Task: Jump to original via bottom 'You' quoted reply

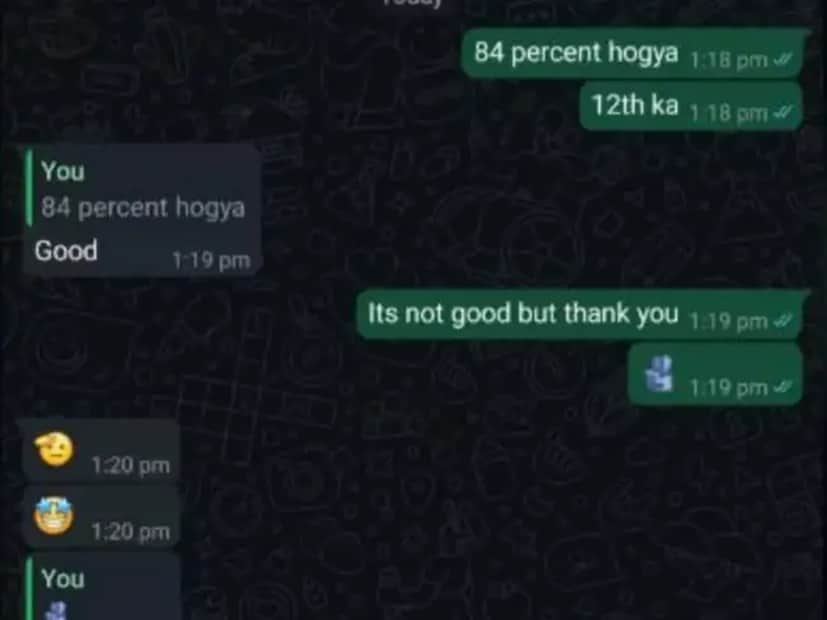Action: [103, 588]
